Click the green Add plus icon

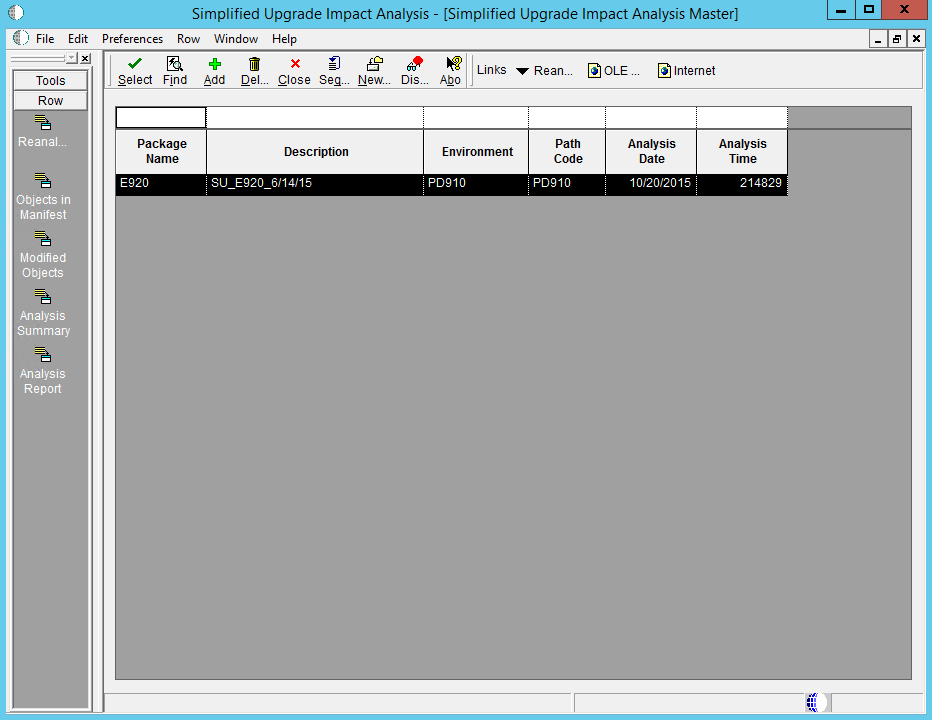pyautogui.click(x=215, y=64)
